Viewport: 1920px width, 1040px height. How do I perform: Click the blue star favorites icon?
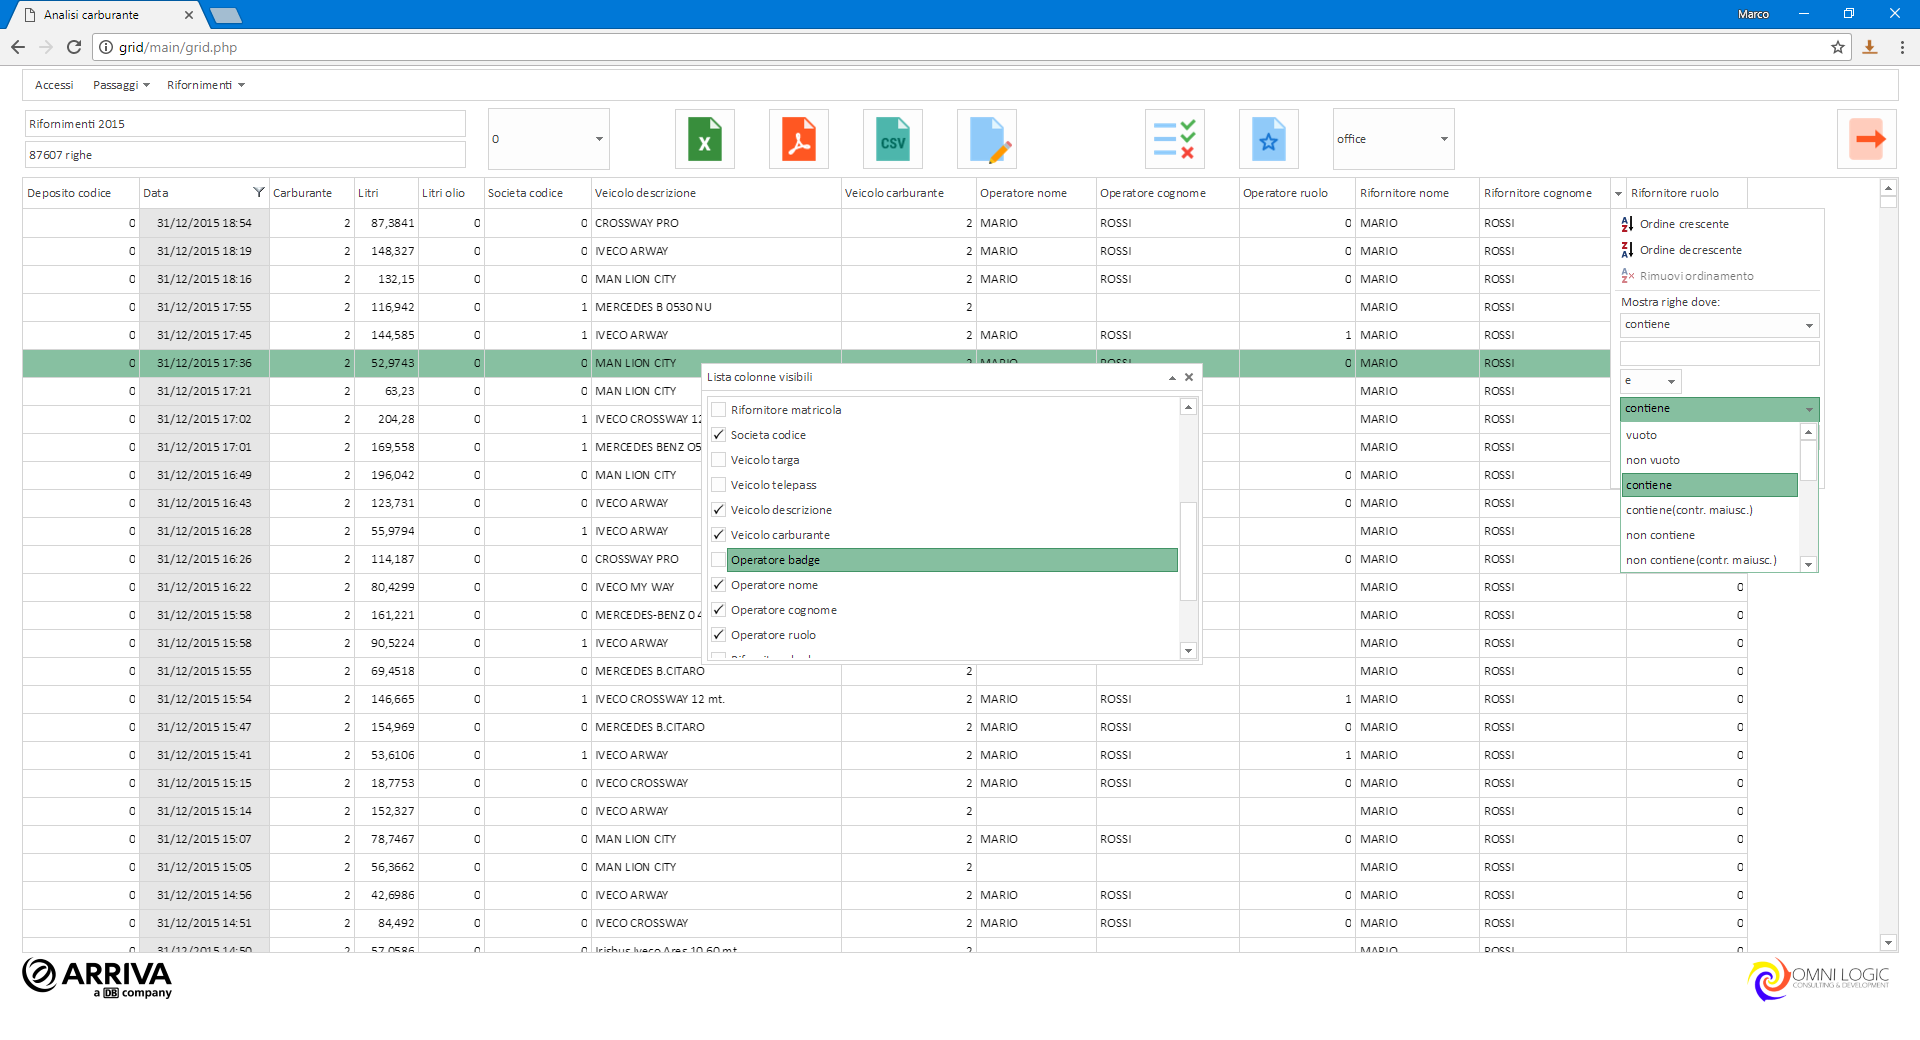click(x=1269, y=139)
